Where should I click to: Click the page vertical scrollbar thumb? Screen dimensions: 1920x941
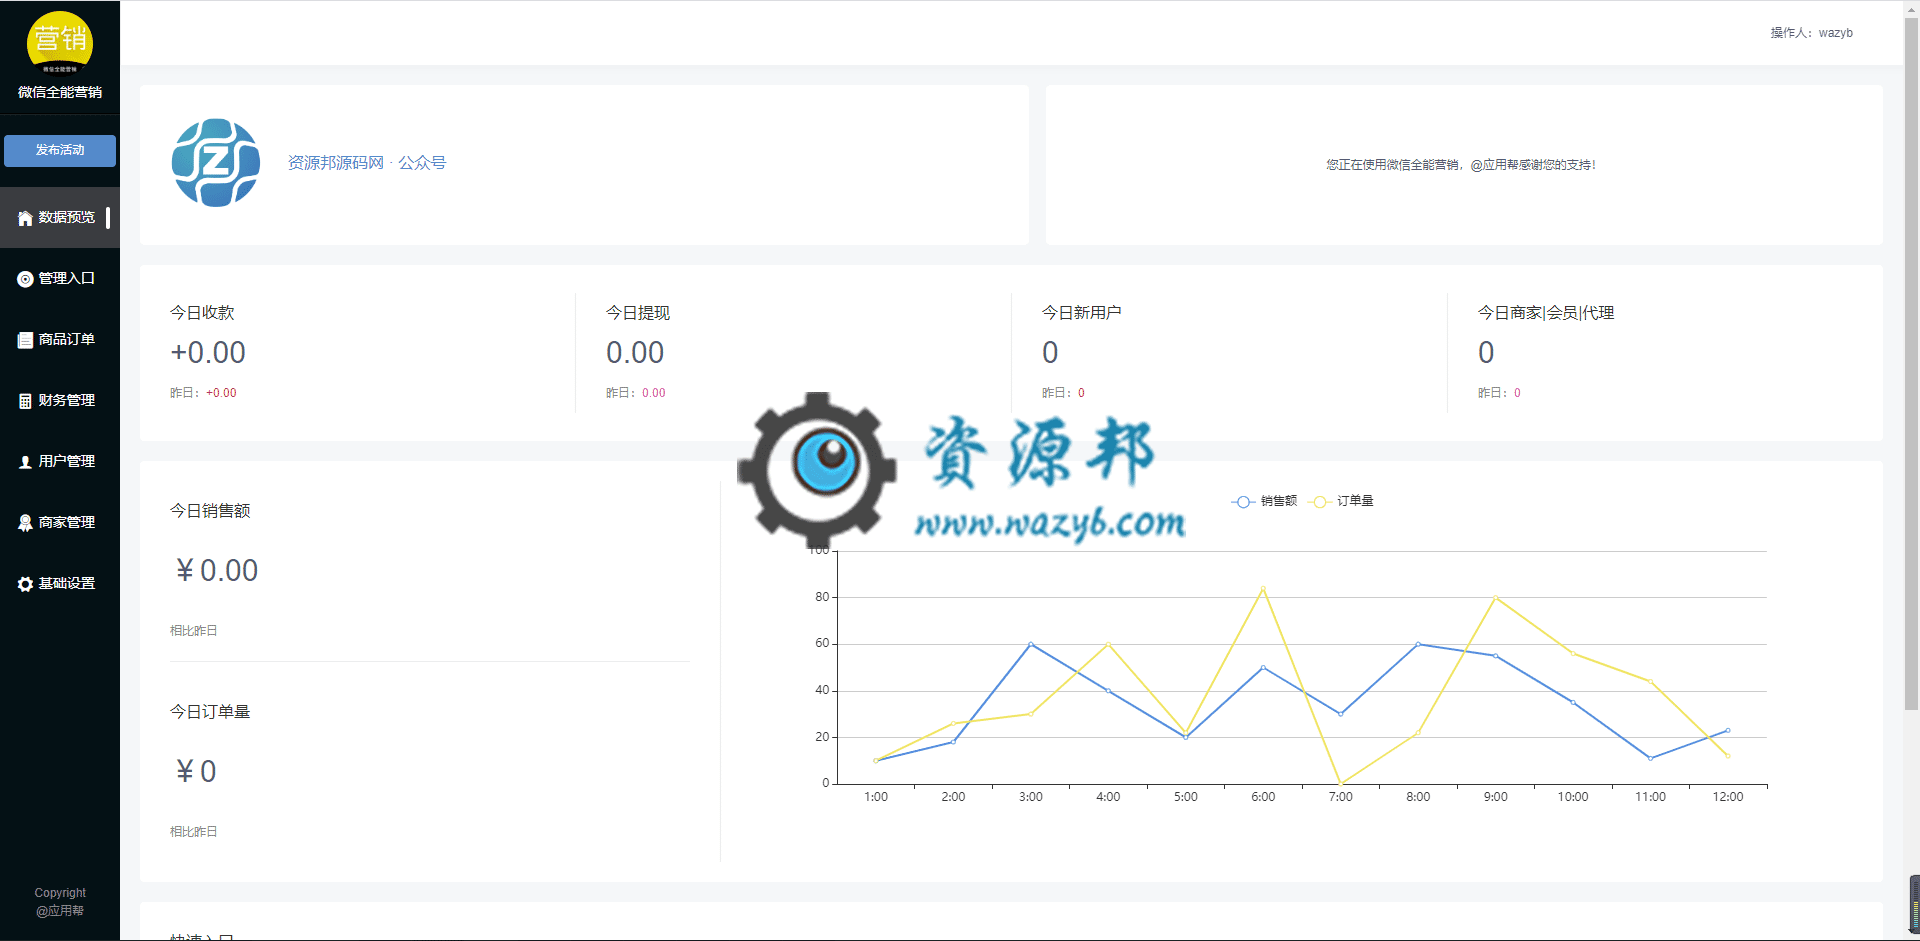pyautogui.click(x=1911, y=365)
